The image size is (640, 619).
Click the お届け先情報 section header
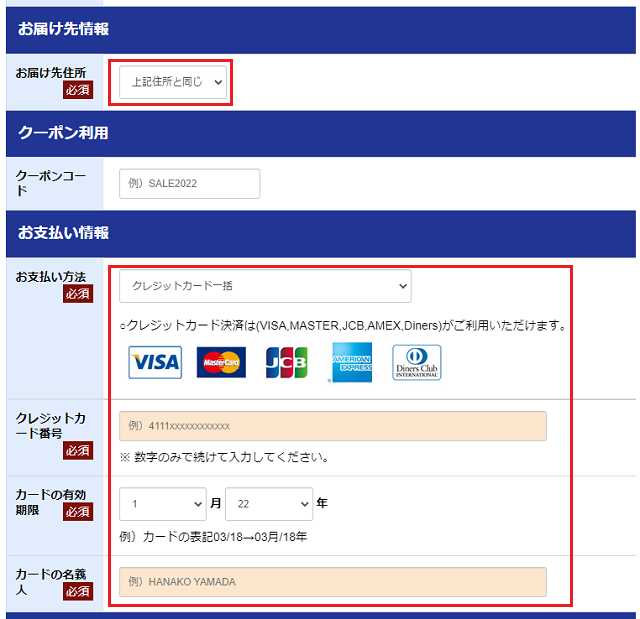(321, 30)
